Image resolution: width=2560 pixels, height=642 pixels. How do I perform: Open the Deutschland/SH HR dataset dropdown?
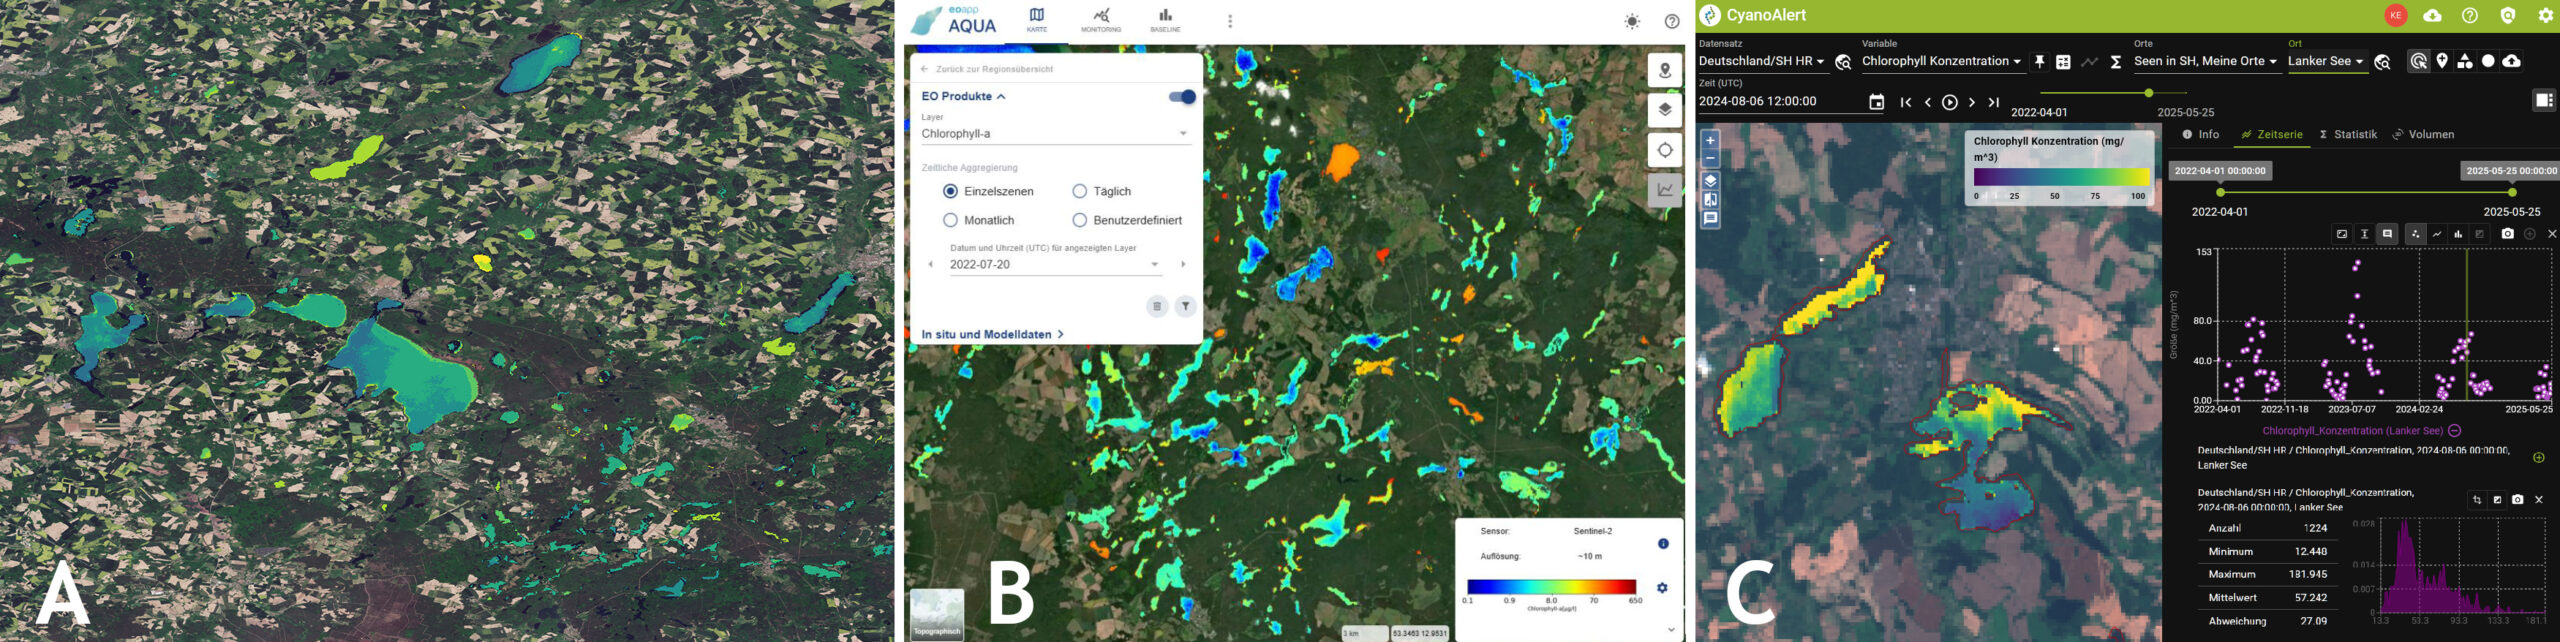pos(1761,61)
